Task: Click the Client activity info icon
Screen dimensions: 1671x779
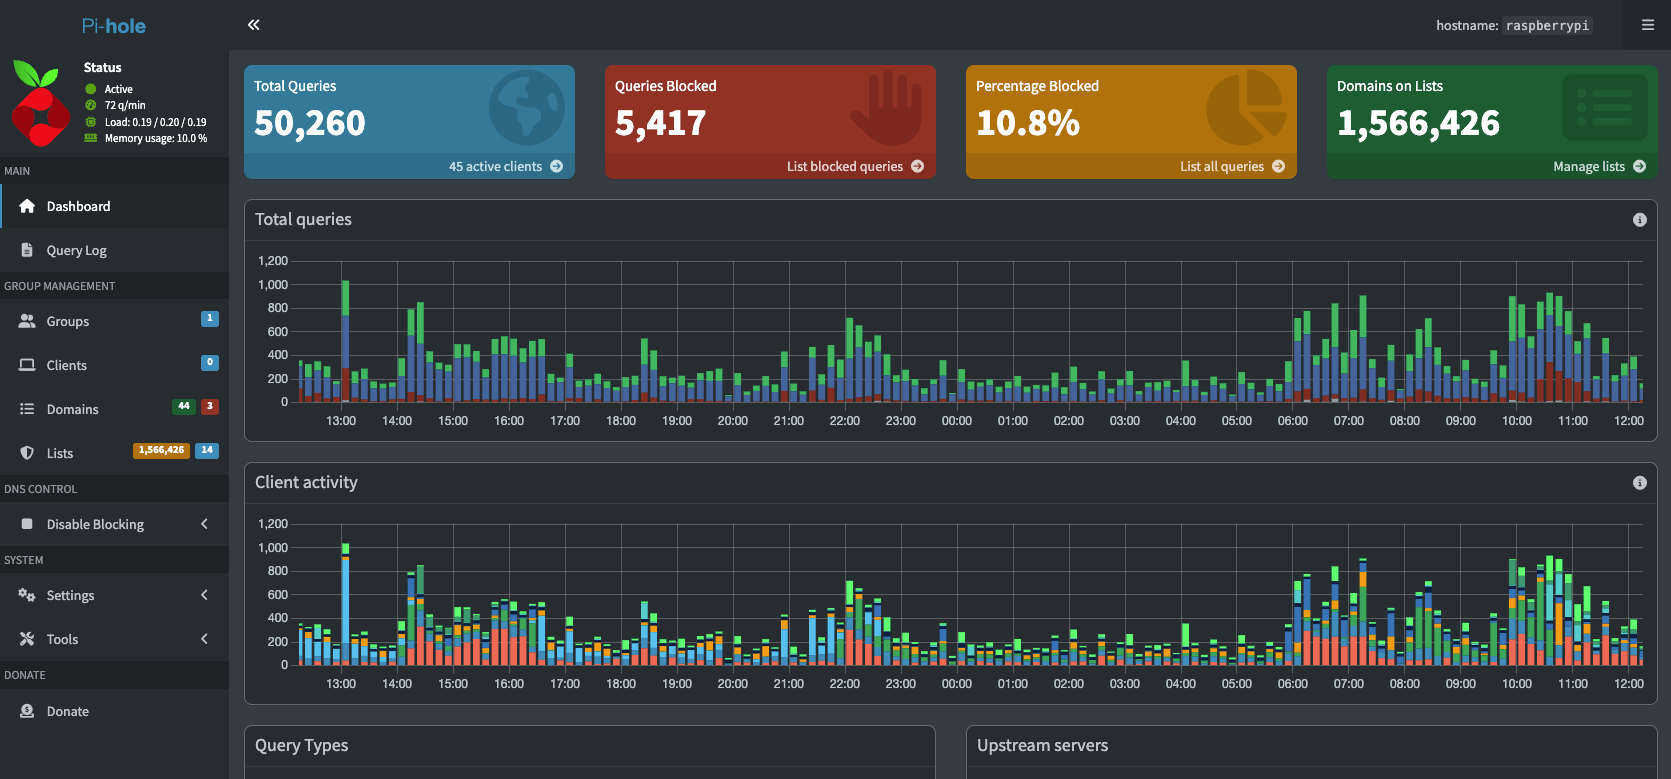Action: [x=1640, y=483]
